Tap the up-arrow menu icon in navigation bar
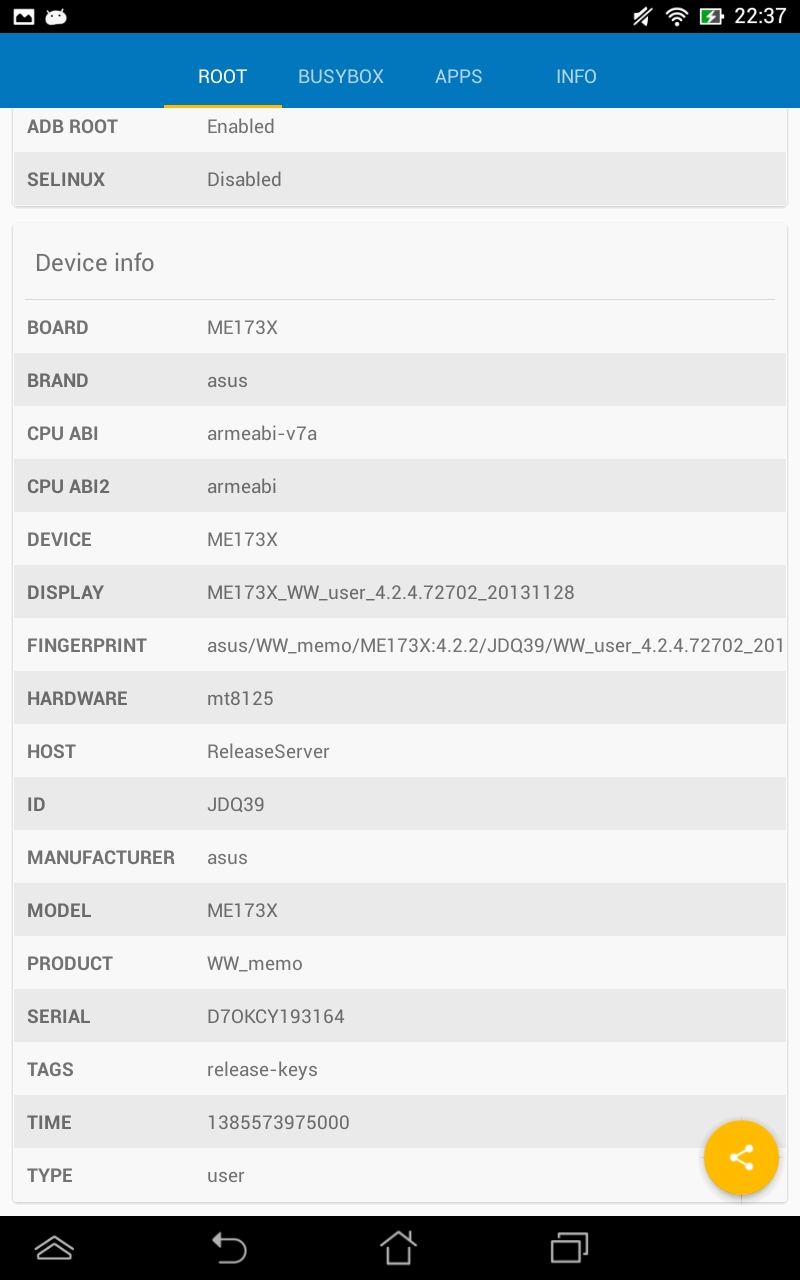The width and height of the screenshot is (800, 1280). tap(54, 1248)
